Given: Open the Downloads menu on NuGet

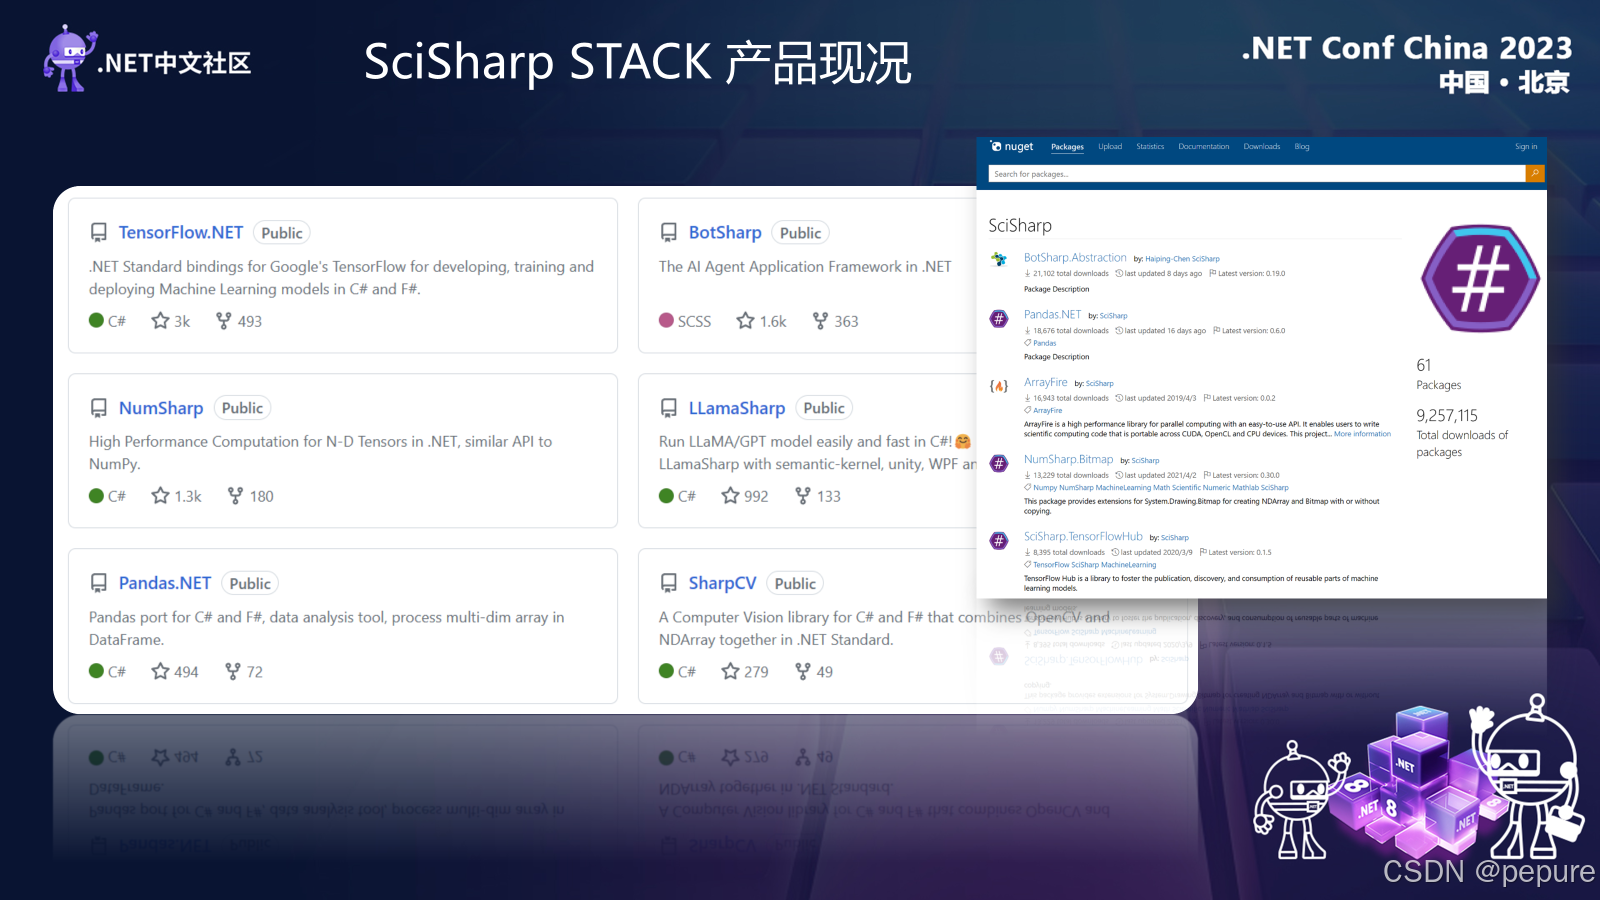Looking at the screenshot, I should tap(1262, 147).
